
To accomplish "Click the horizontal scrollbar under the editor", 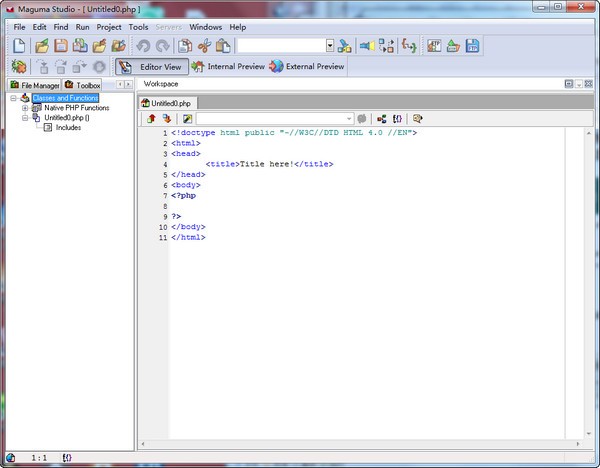I will point(360,444).
